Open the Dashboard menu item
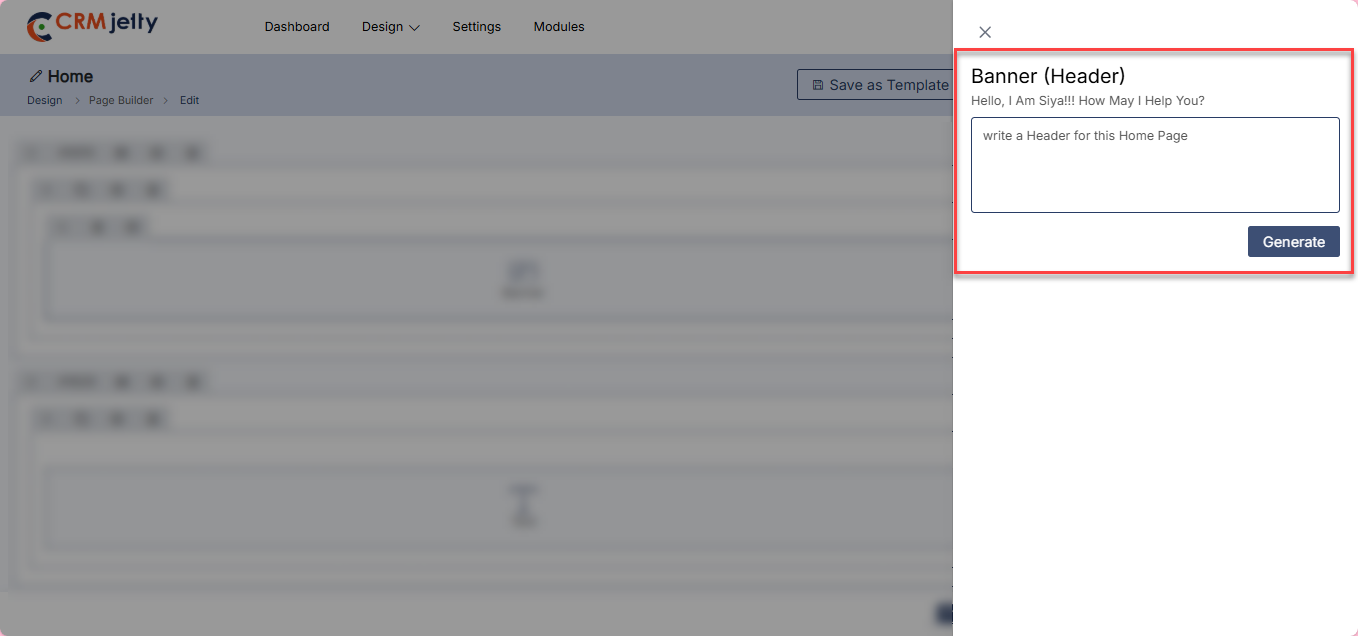 tap(297, 27)
